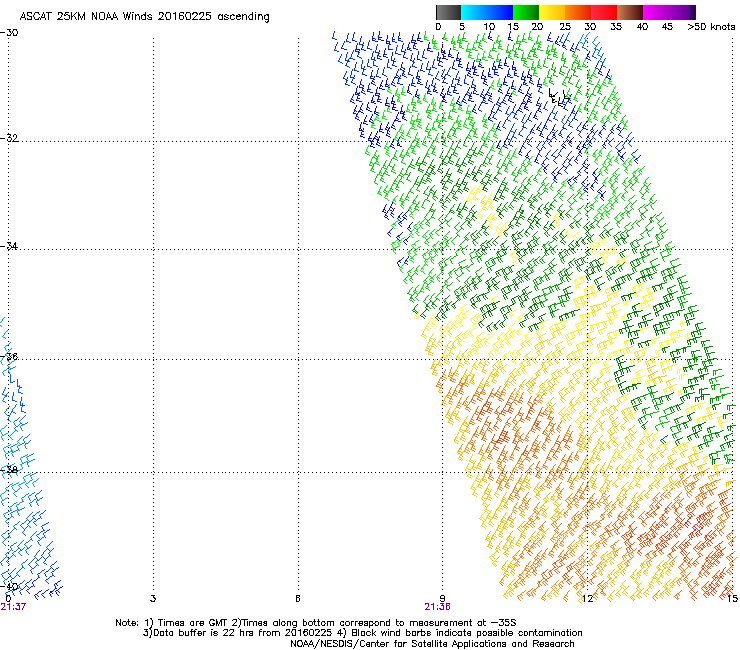Click the '15' longitude axis label
Viewport: 740px width, 650px height.
click(732, 599)
